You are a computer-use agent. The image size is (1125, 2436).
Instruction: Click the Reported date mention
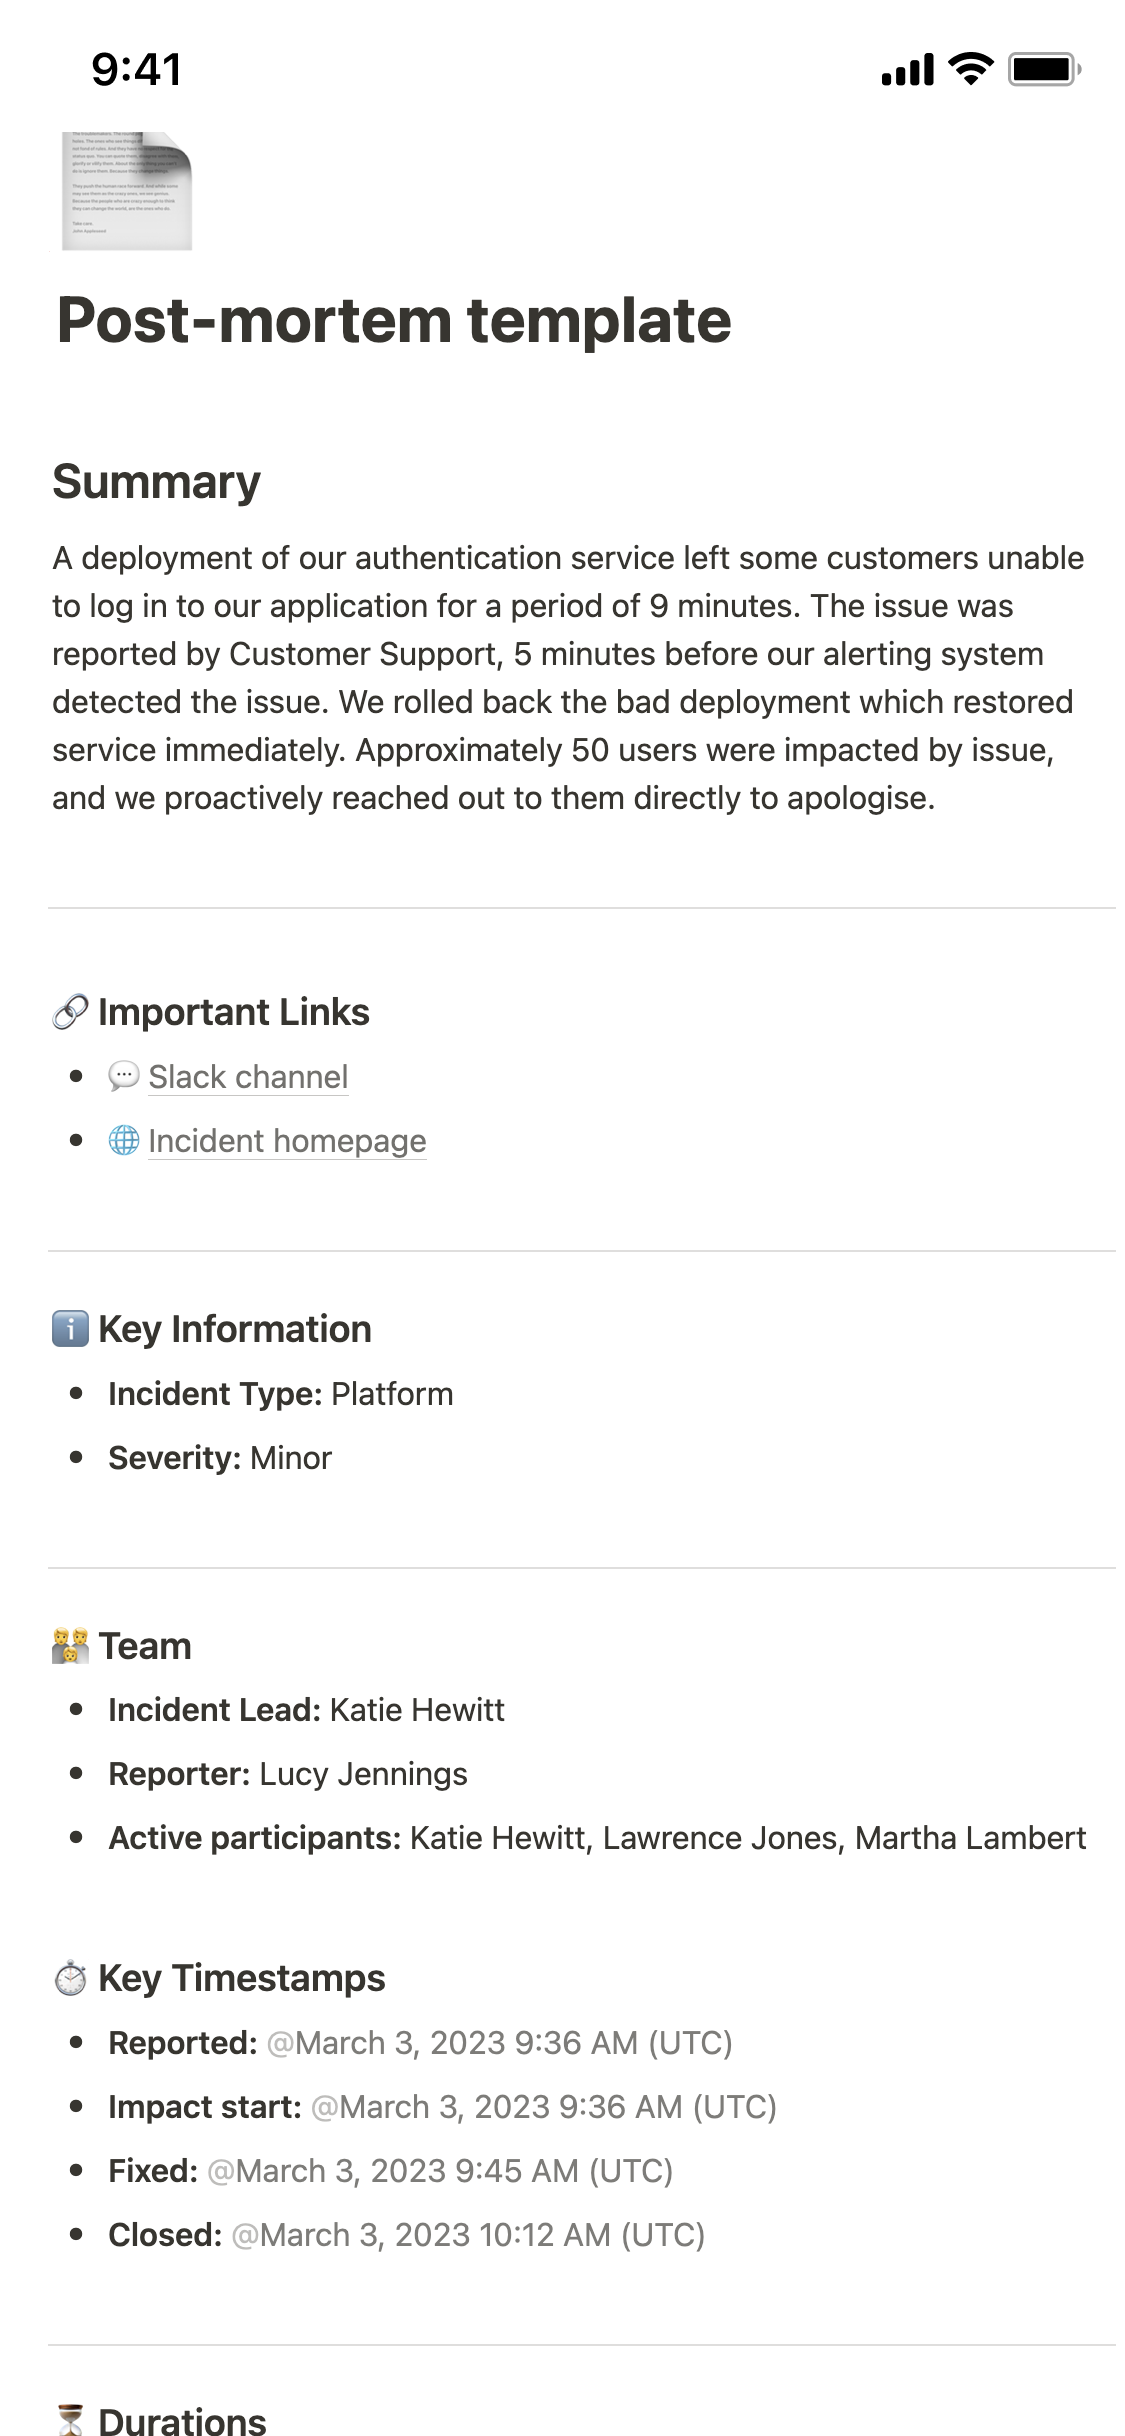coord(499,2042)
